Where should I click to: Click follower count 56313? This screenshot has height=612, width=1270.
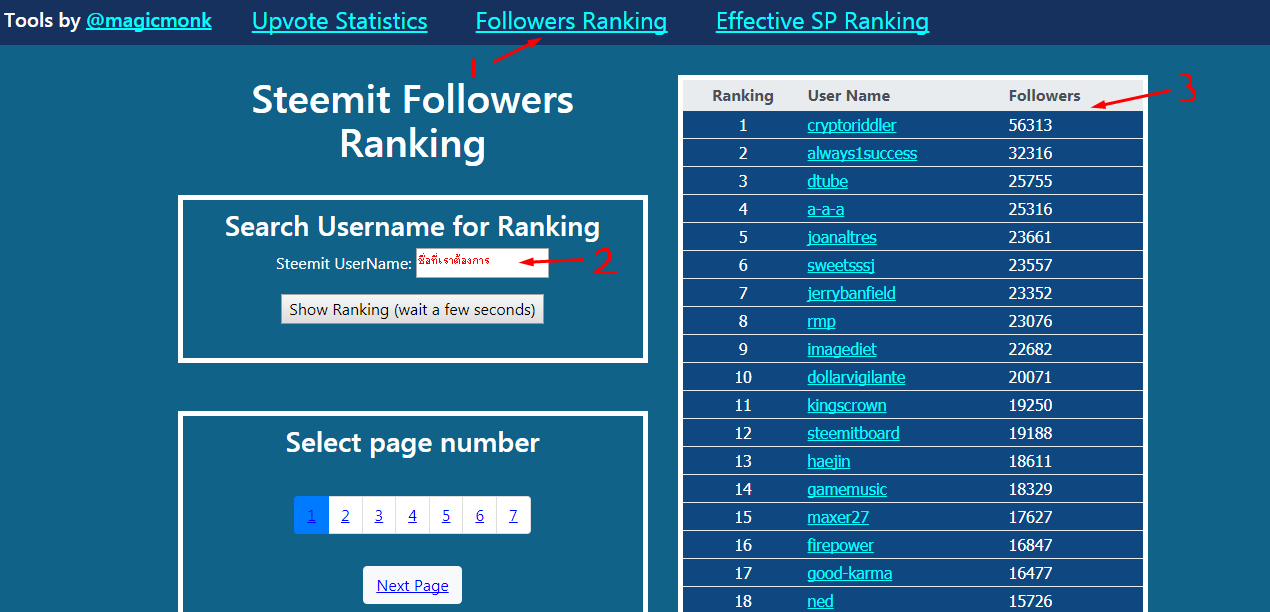pyautogui.click(x=1030, y=125)
